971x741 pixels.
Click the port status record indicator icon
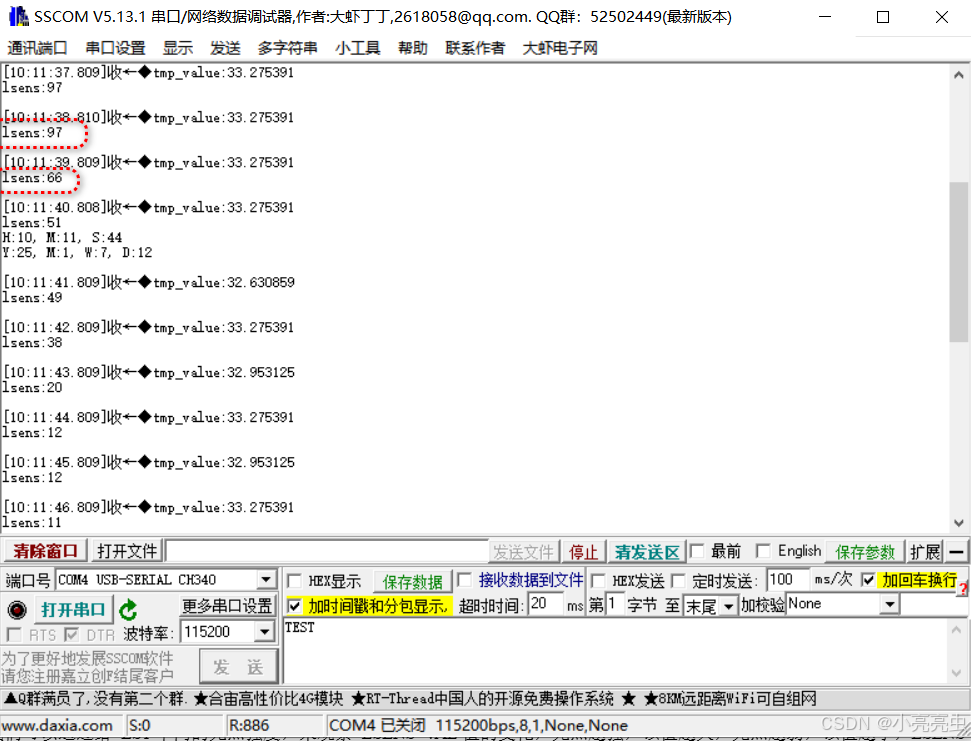point(17,610)
